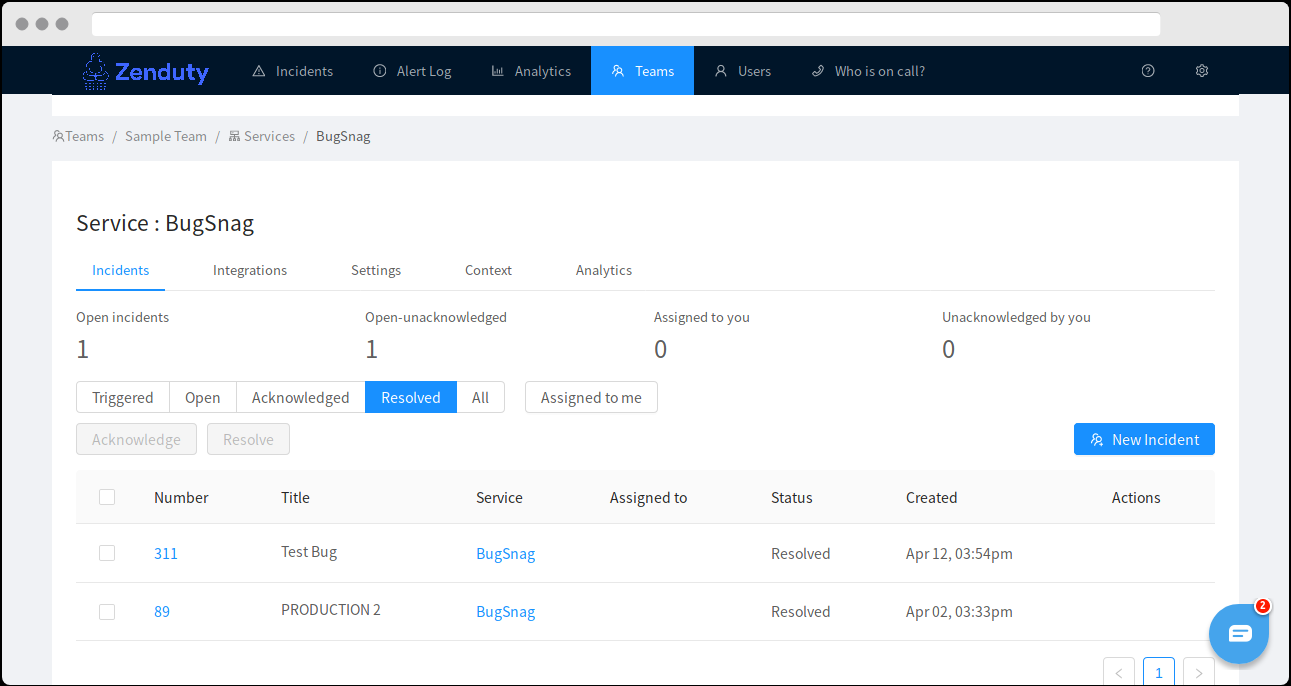Open Incidents in the top navigation
This screenshot has width=1291, height=686.
click(293, 71)
